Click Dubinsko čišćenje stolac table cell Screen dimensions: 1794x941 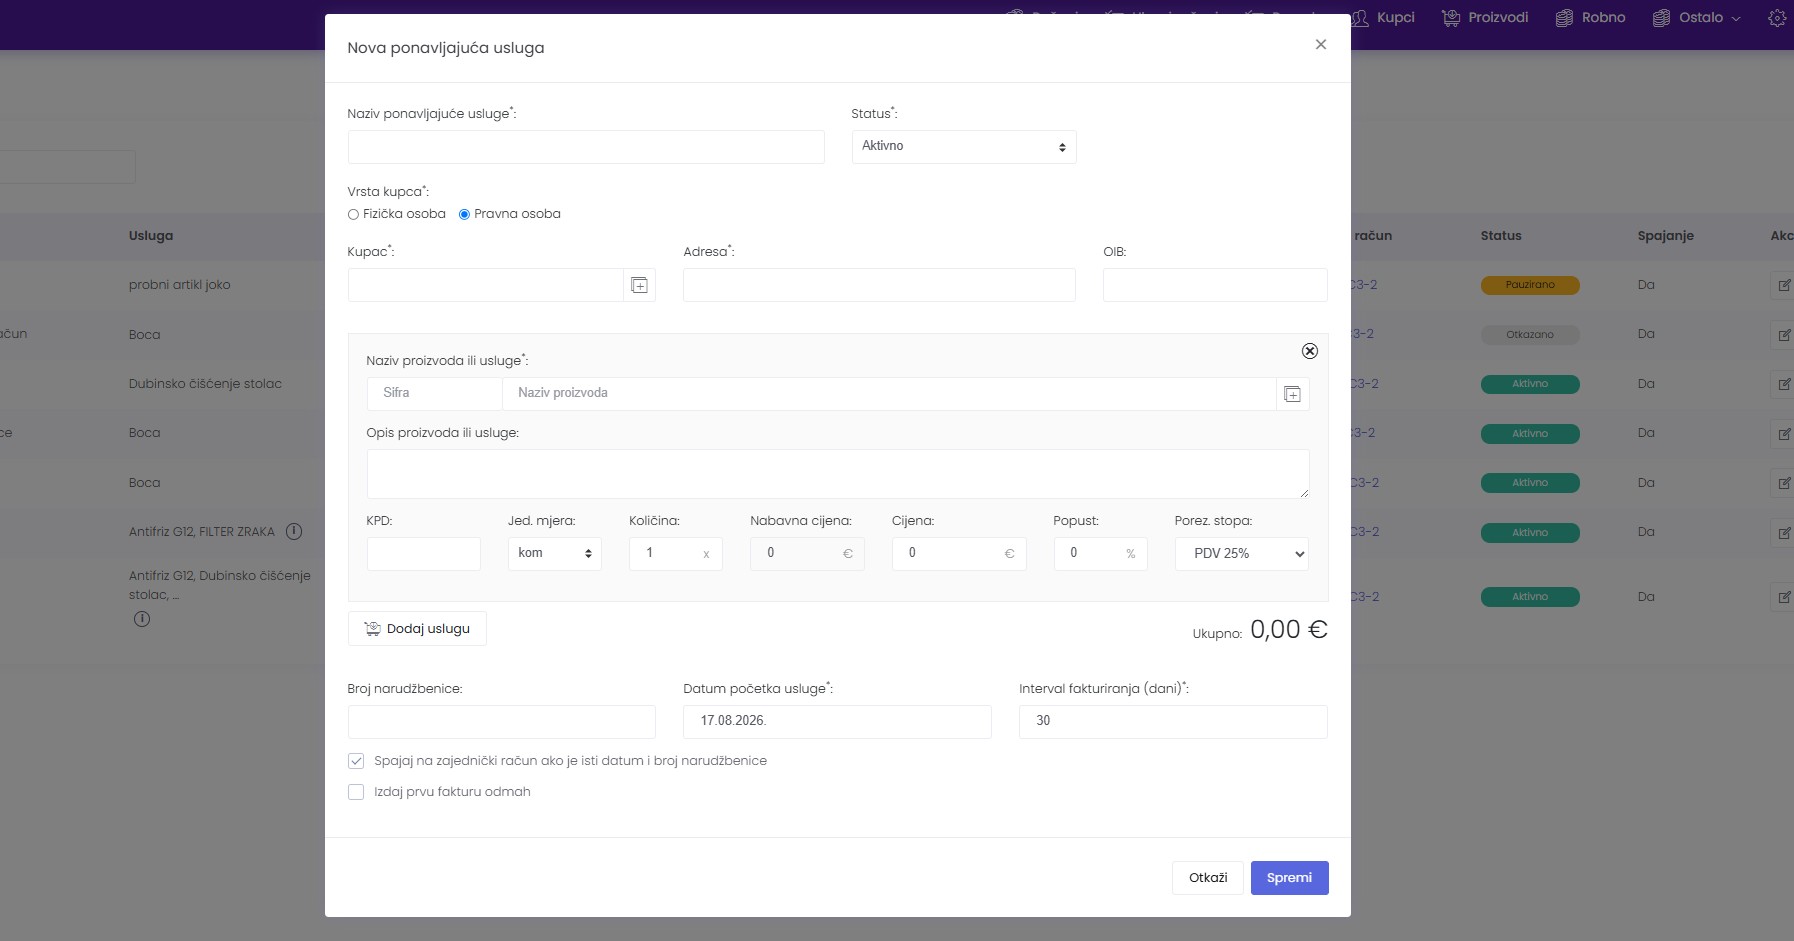point(205,384)
